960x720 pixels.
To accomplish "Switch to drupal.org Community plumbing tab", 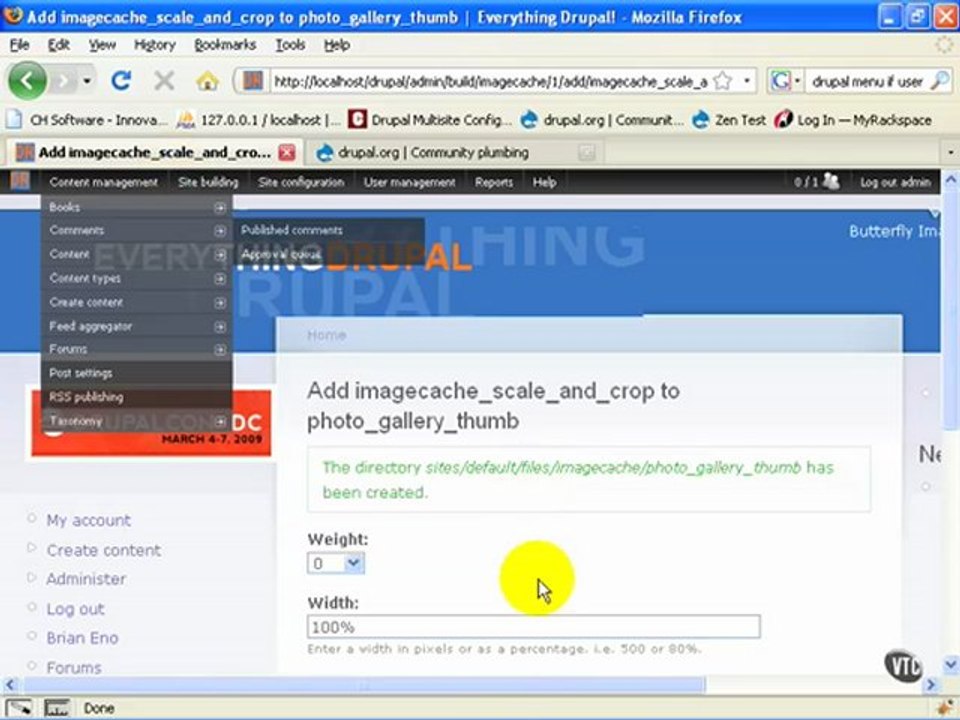I will click(433, 153).
